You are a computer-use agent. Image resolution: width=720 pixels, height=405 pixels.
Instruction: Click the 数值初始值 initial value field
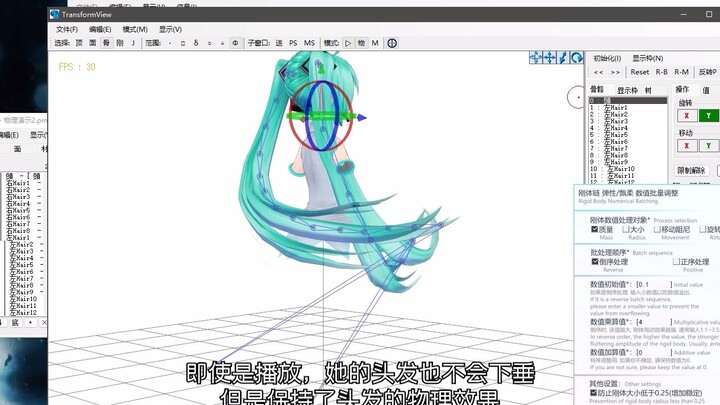(x=654, y=285)
